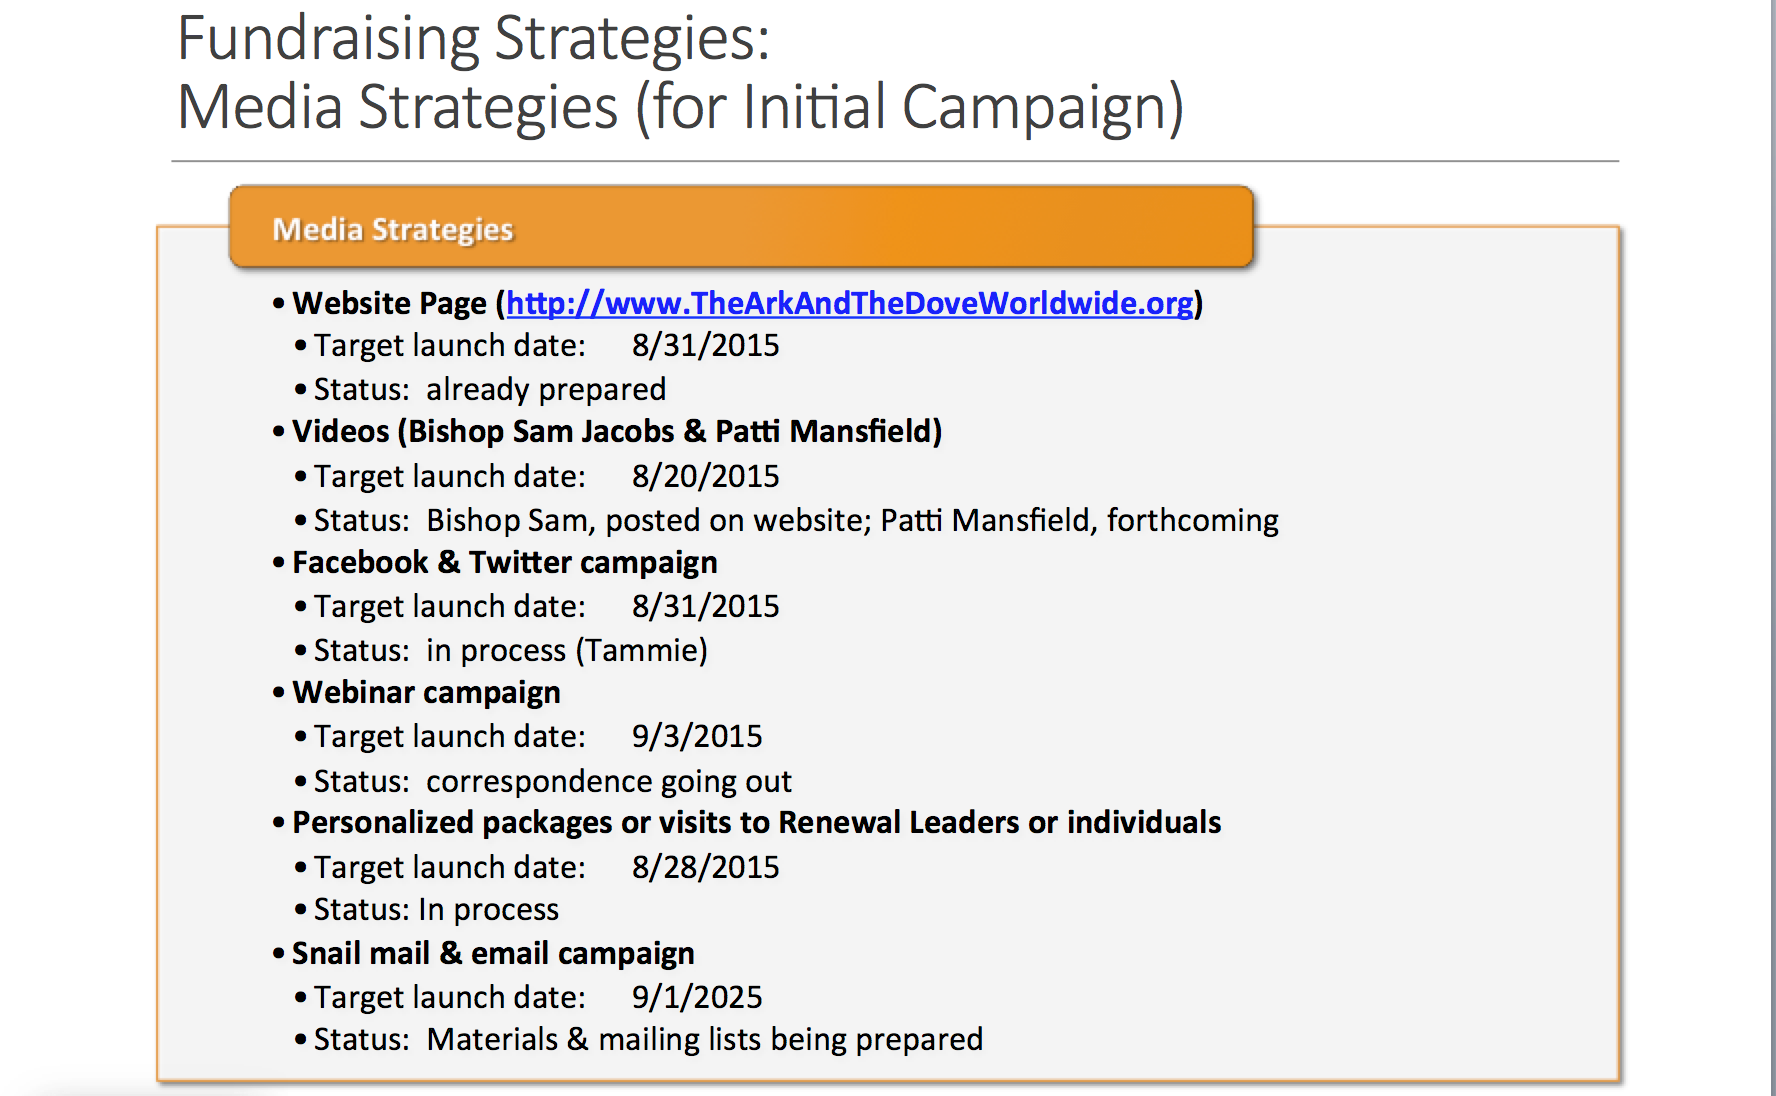Viewport: 1776px width, 1096px height.
Task: Click the 8/20/2015 videos launch date
Action: click(x=705, y=476)
